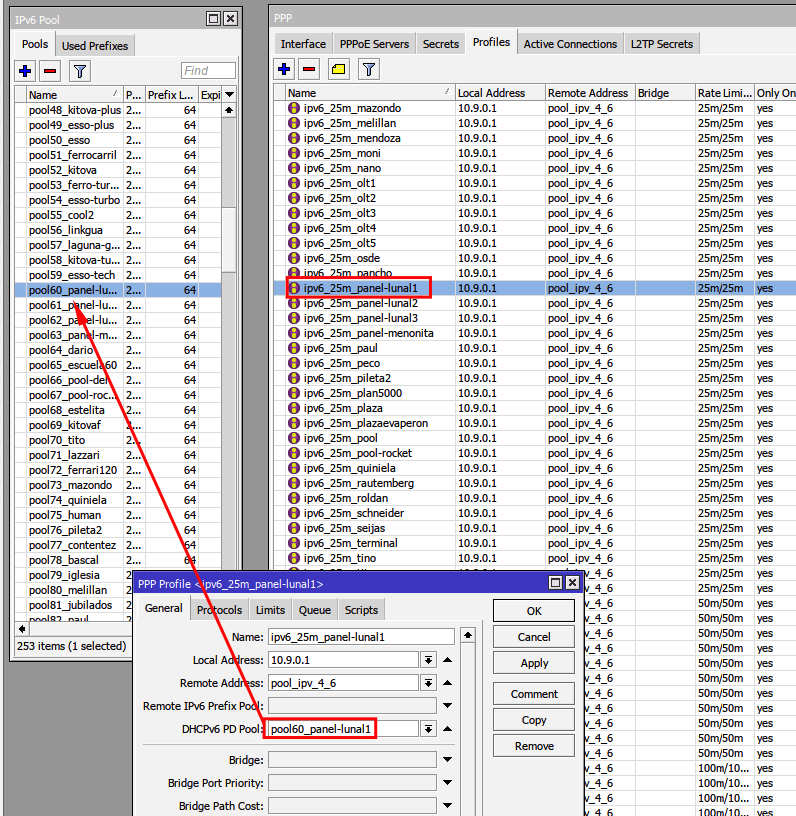This screenshot has width=796, height=816.
Task: Open columns dropdown in IPv6 Pool table header
Action: coord(229,95)
